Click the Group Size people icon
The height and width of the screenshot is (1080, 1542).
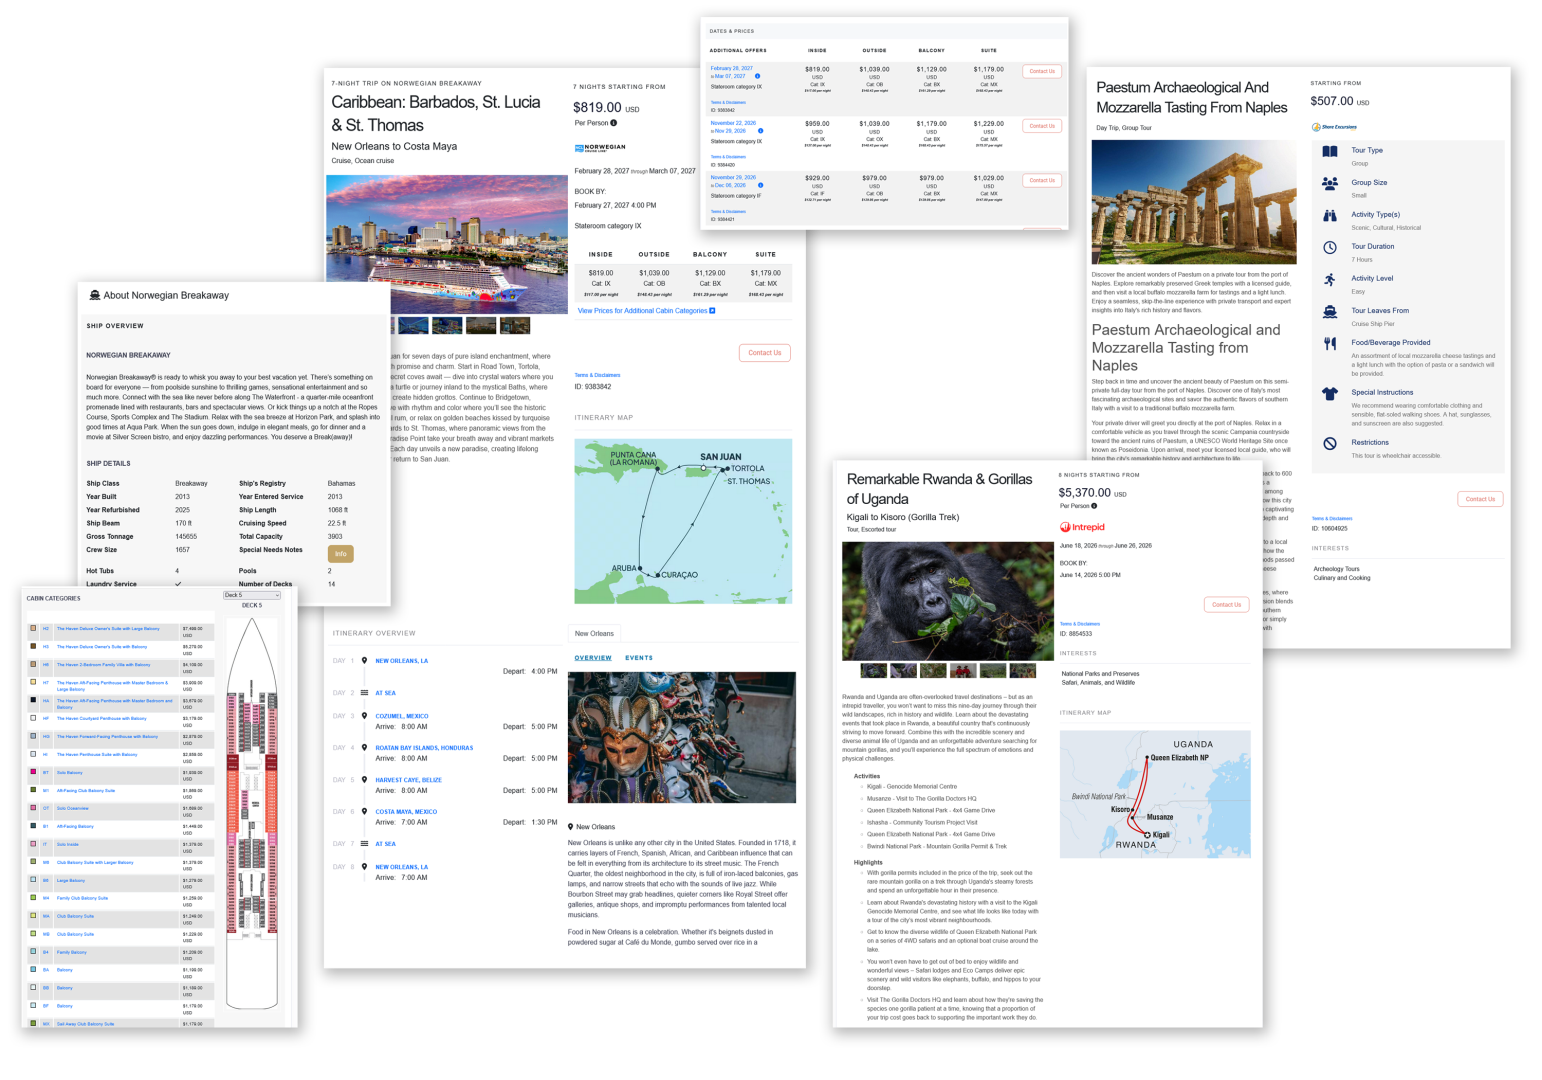click(1330, 183)
